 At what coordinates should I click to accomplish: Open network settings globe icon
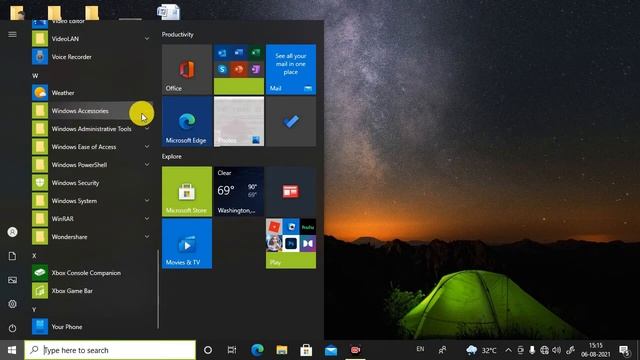[544, 350]
